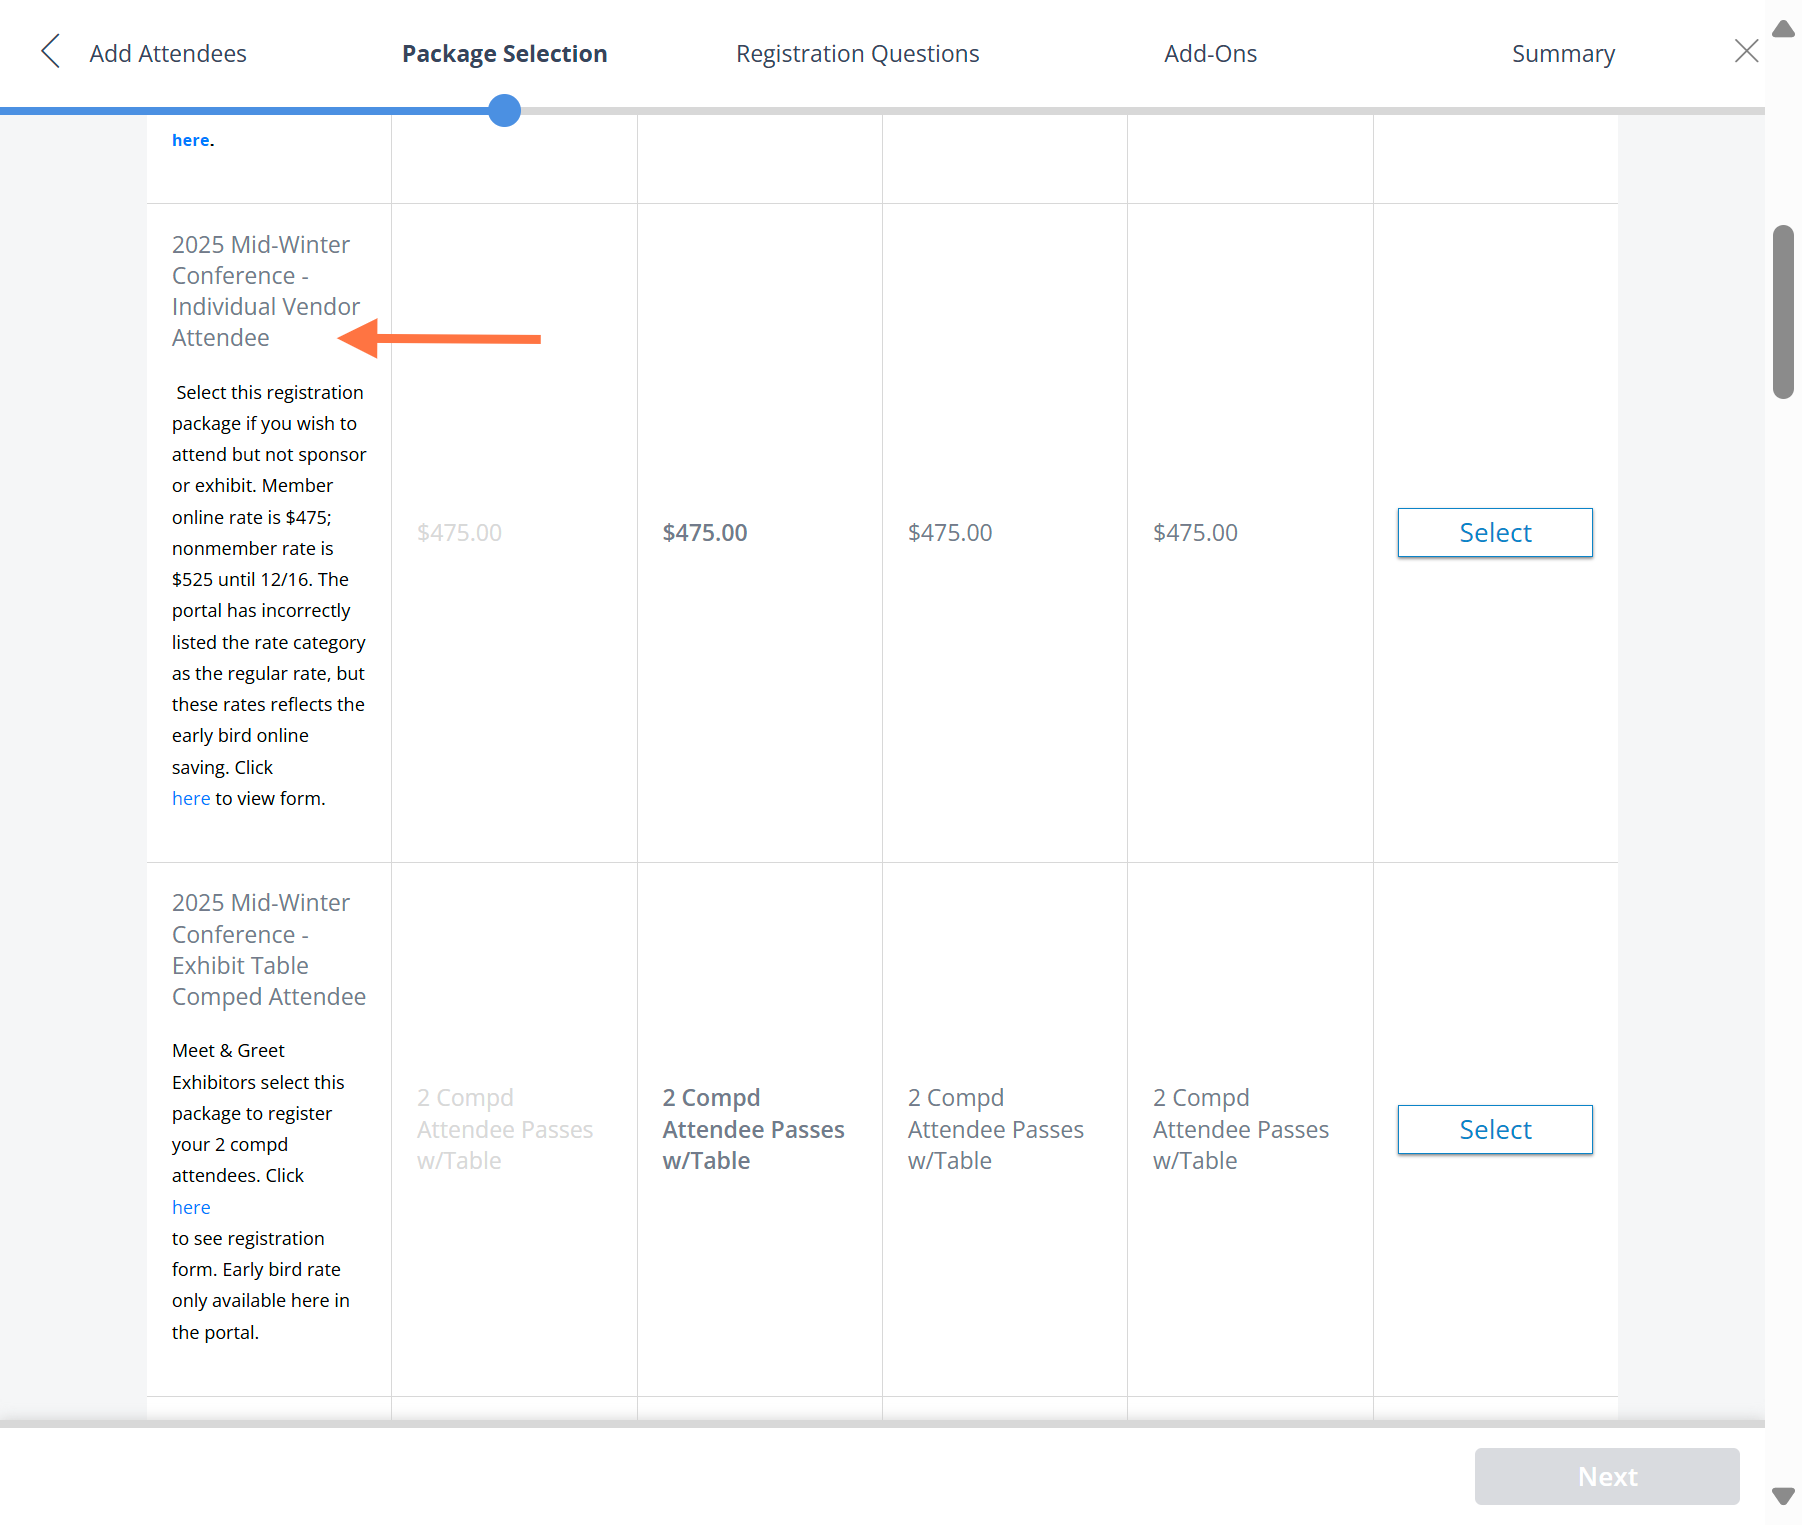The width and height of the screenshot is (1802, 1525).
Task: Jump to the Summary step
Action: (1563, 53)
